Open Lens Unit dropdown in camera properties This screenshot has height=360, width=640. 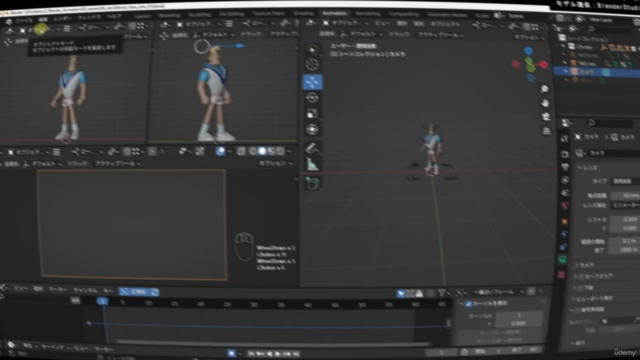626,205
